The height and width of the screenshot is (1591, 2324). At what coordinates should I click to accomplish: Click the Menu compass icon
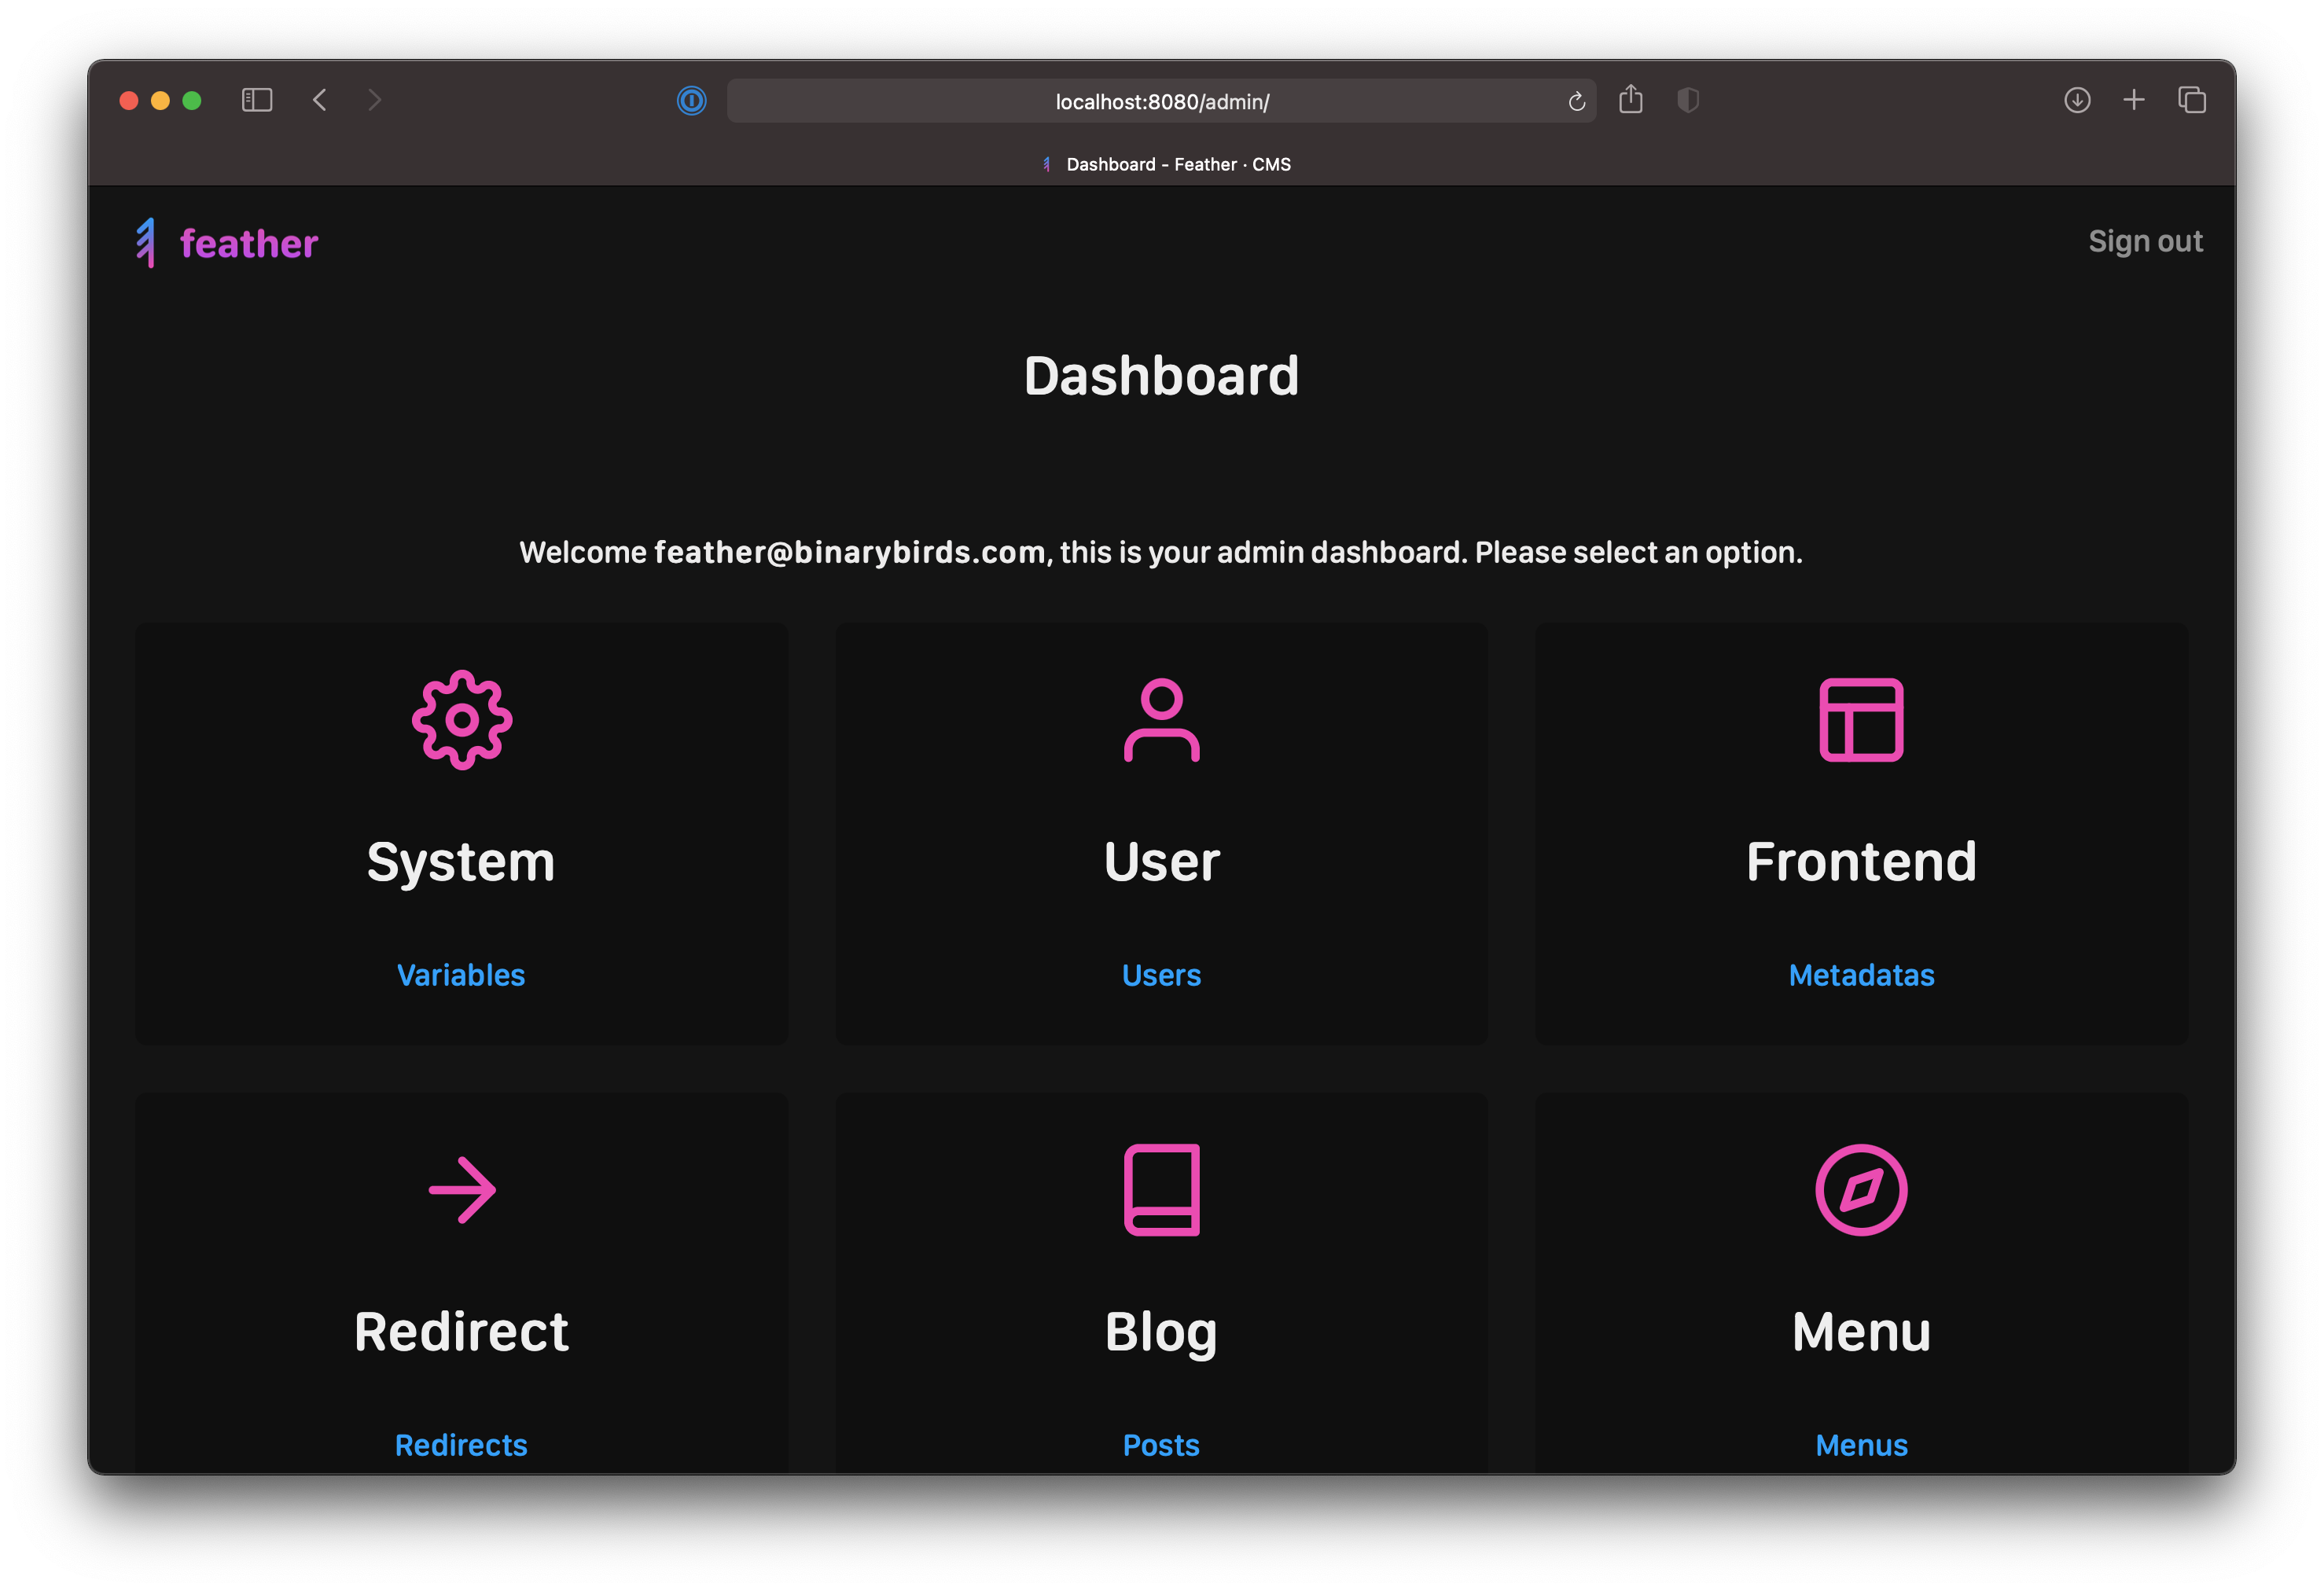1861,1190
